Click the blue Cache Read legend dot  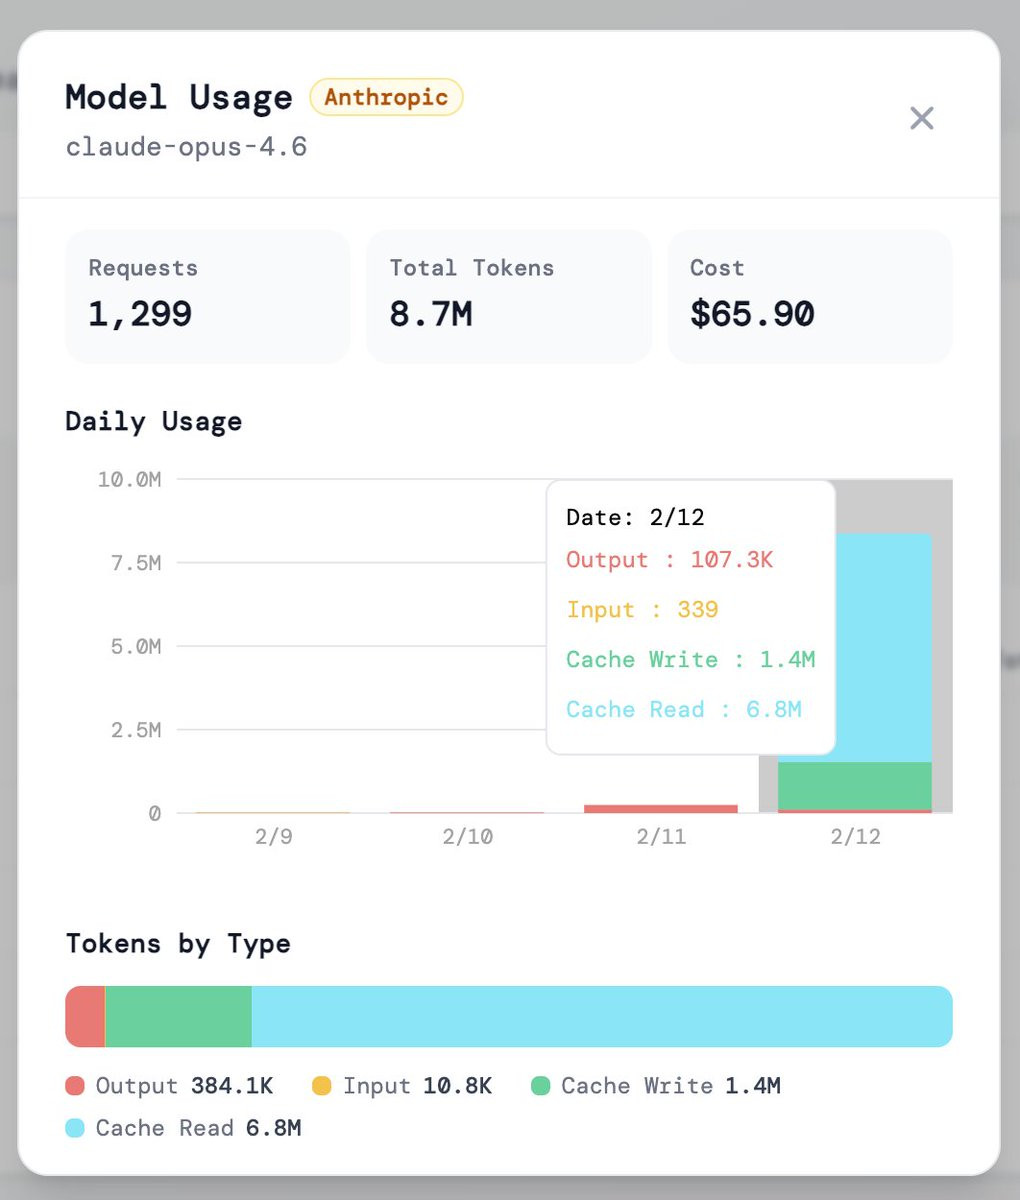pyautogui.click(x=75, y=1128)
